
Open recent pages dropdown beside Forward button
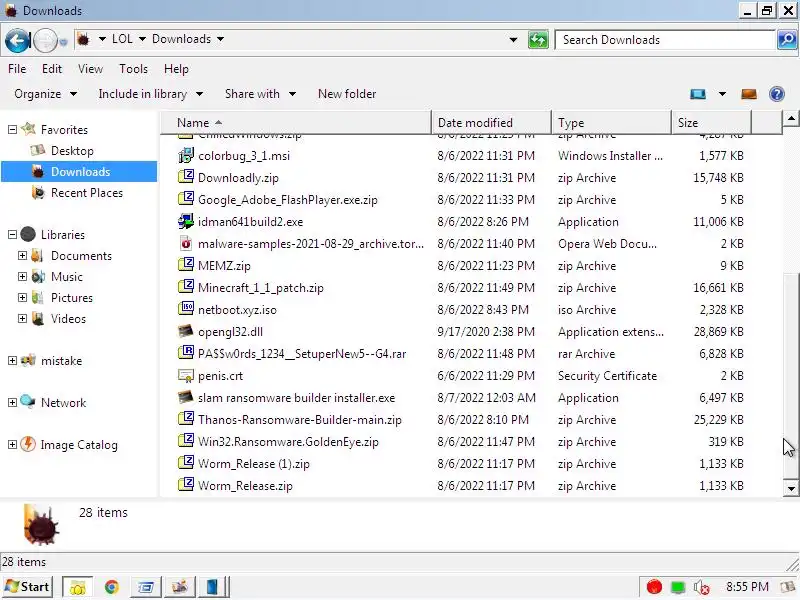[x=63, y=42]
